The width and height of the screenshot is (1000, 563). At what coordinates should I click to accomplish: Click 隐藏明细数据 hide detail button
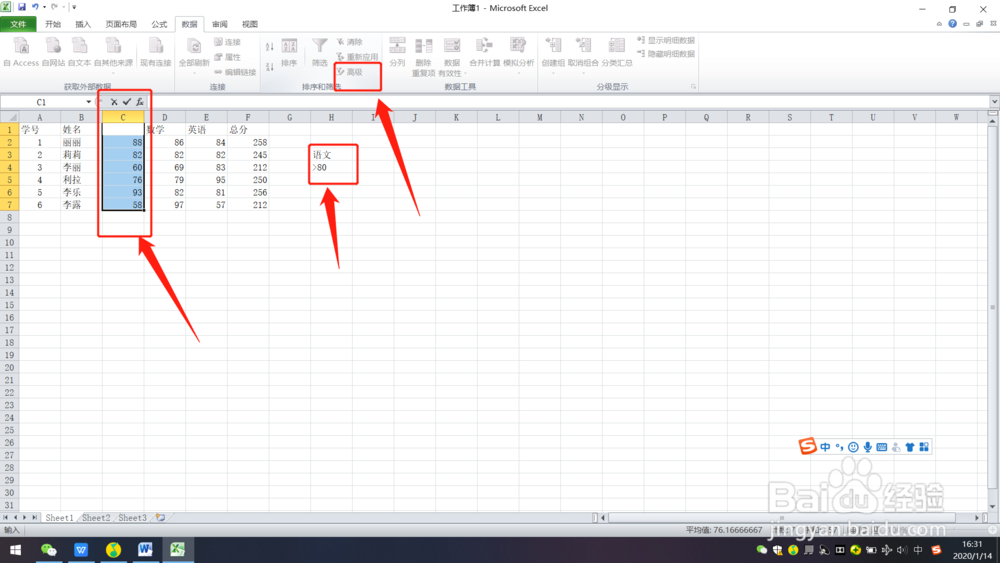tap(666, 54)
